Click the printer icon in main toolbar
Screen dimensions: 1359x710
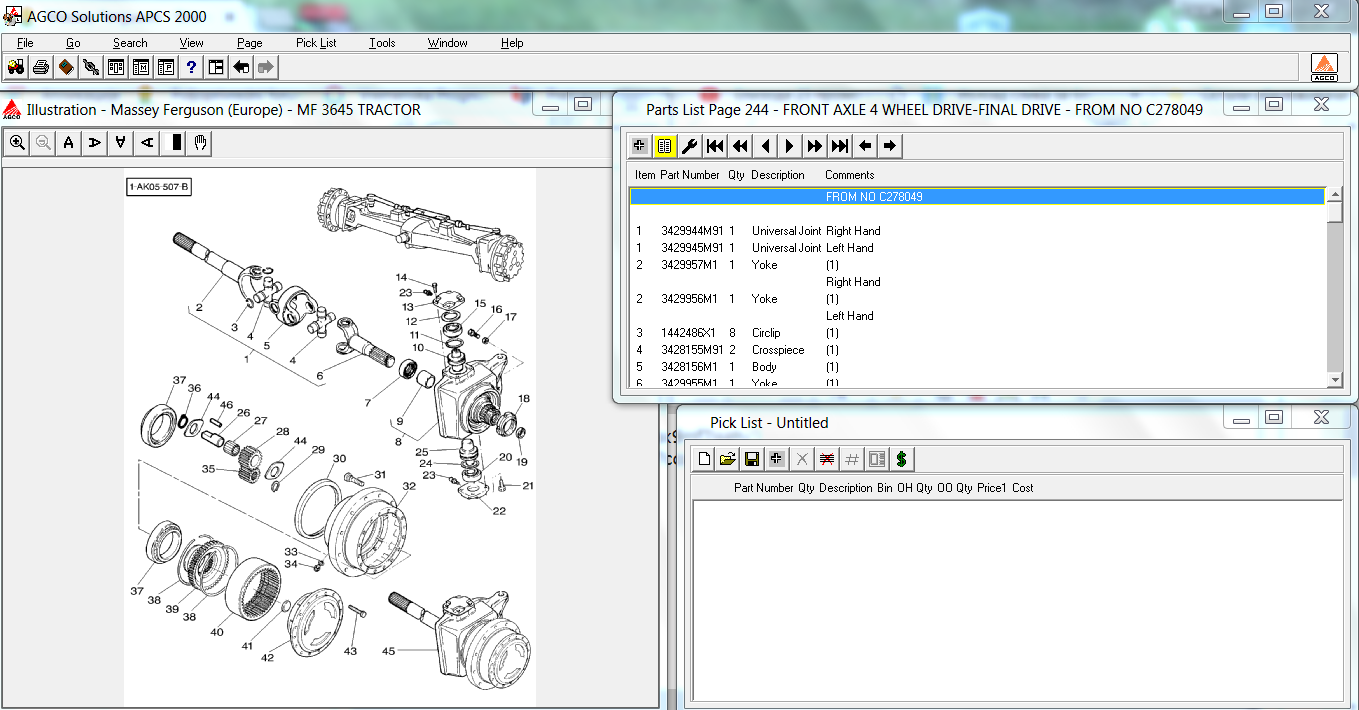coord(41,67)
